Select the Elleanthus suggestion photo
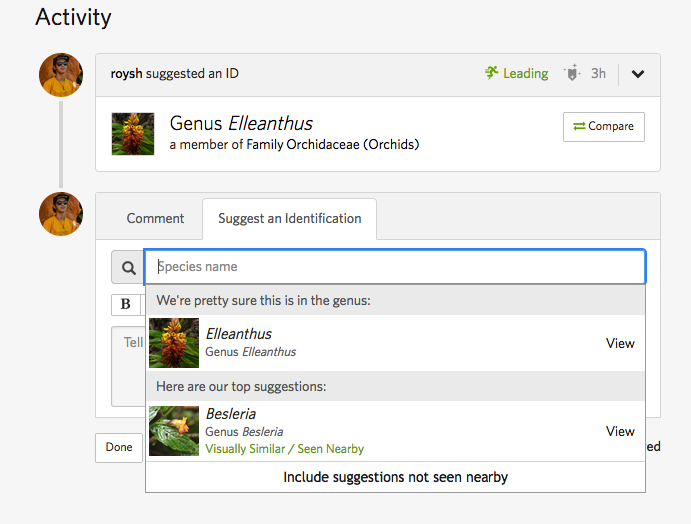The height and width of the screenshot is (524, 691). coord(174,343)
